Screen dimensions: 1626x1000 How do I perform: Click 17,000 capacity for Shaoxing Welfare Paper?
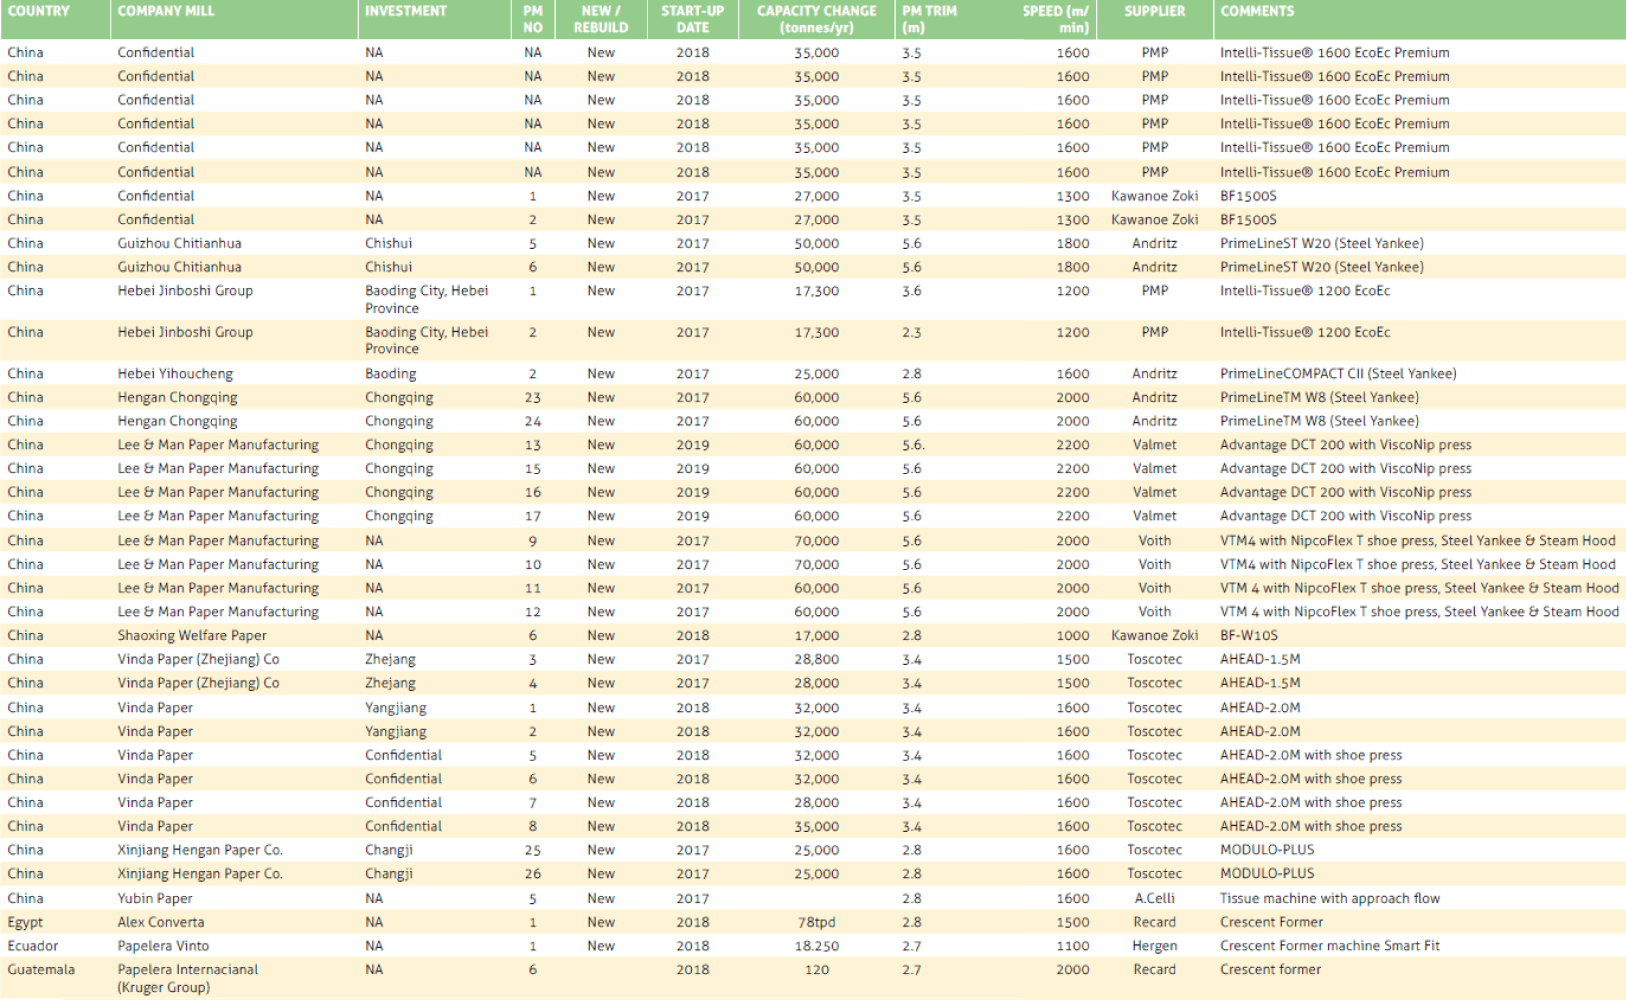tap(817, 636)
